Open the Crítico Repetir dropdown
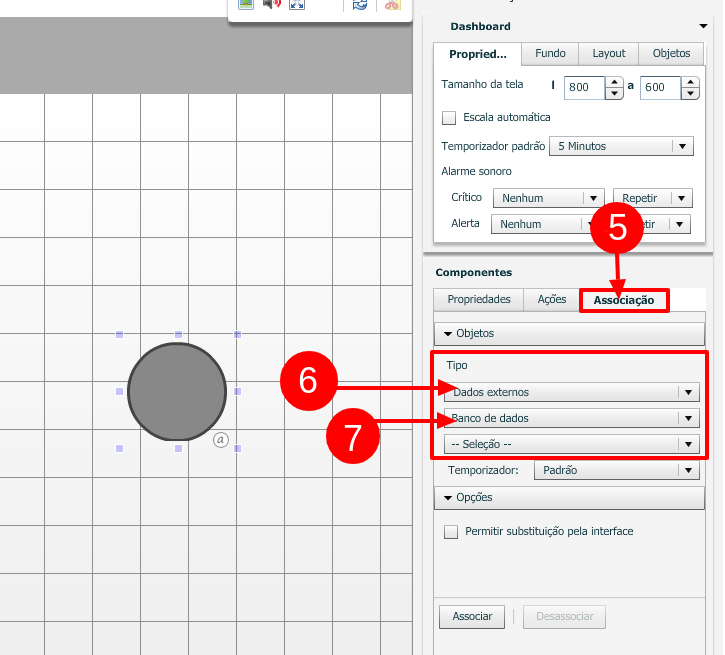Screen dimensions: 725x655 click(x=652, y=198)
